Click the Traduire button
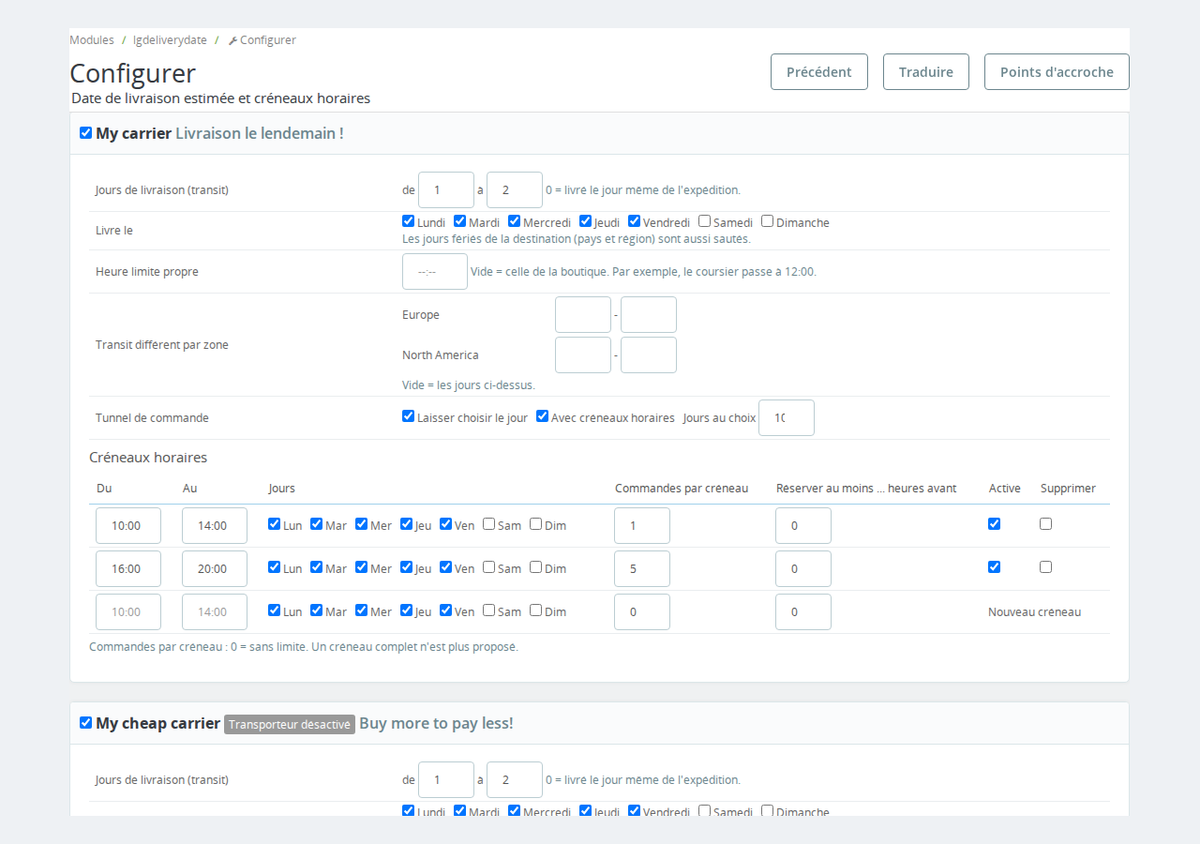 926,72
